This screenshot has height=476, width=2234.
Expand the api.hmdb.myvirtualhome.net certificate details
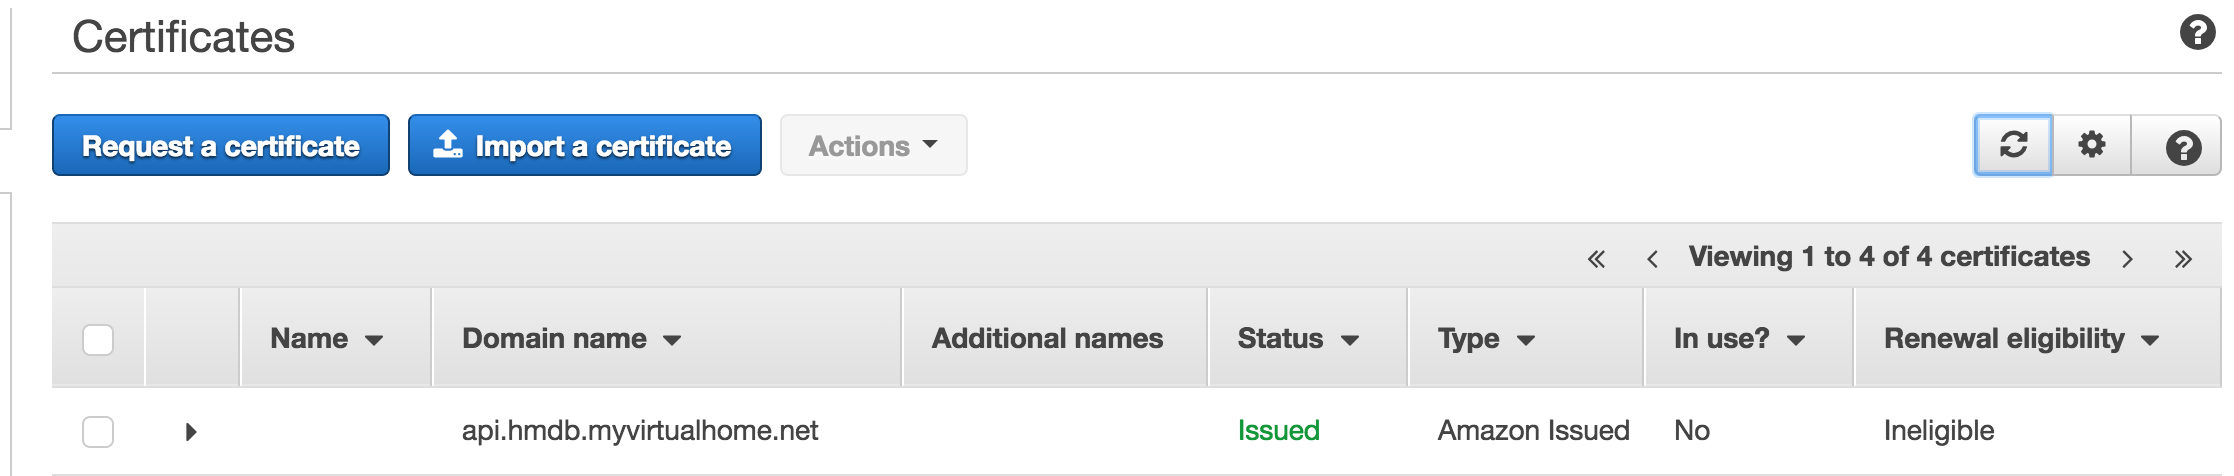tap(191, 432)
